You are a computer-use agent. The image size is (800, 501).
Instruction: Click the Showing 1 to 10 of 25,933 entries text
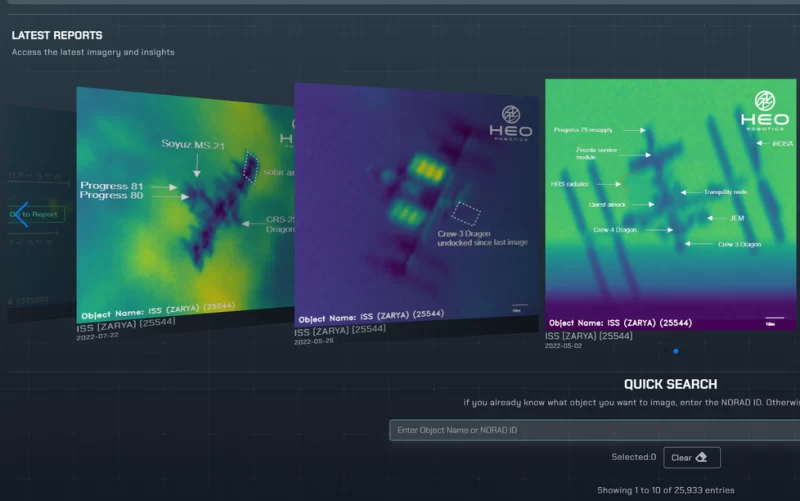tap(666, 490)
